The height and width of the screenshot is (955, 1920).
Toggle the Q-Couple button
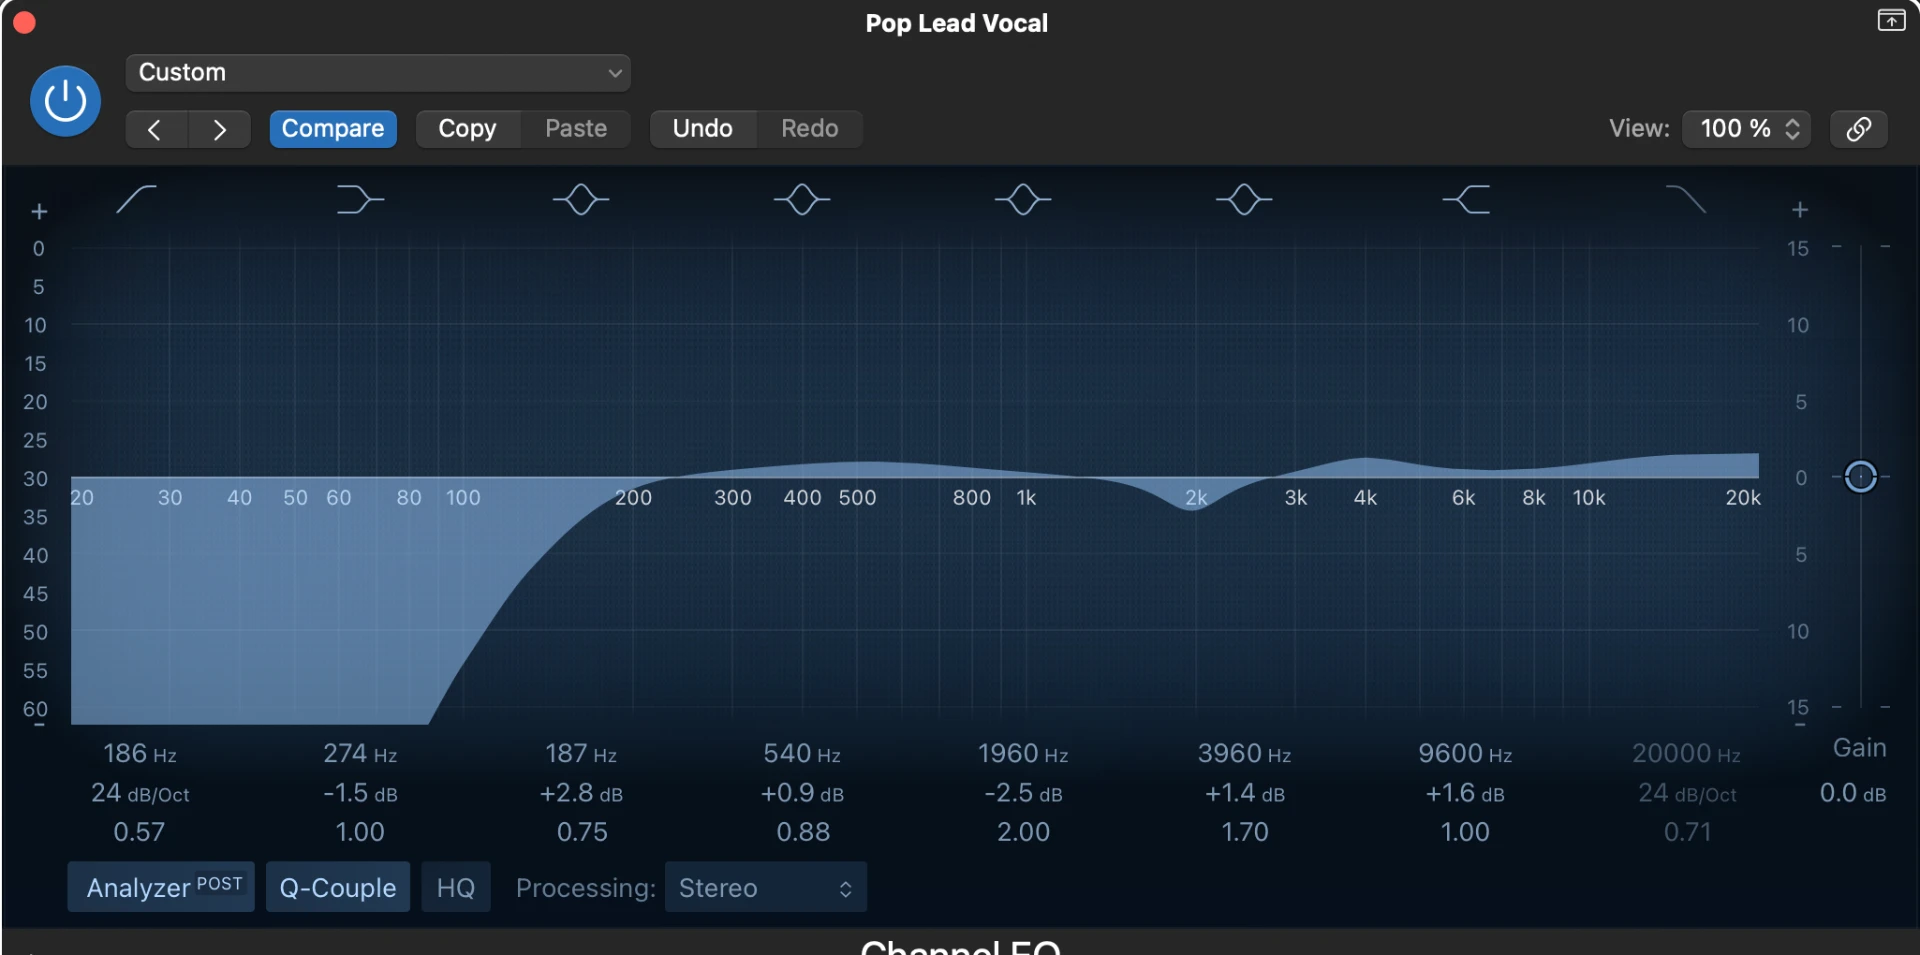click(x=338, y=887)
